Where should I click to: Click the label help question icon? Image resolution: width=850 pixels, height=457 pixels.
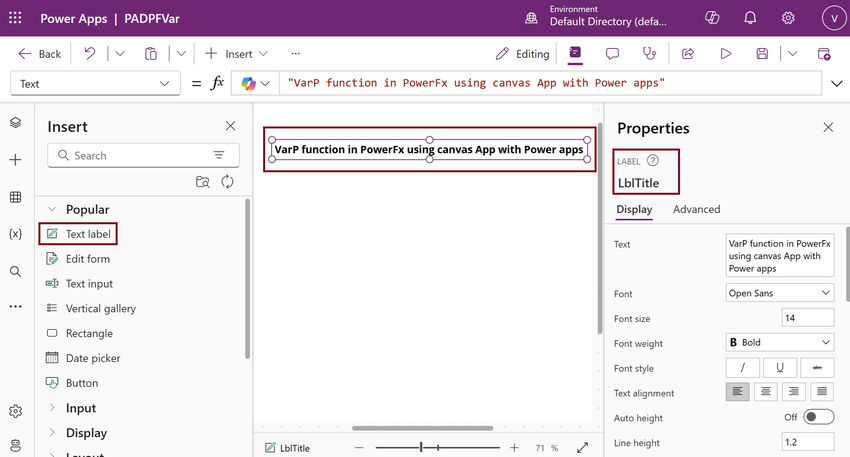click(x=653, y=160)
